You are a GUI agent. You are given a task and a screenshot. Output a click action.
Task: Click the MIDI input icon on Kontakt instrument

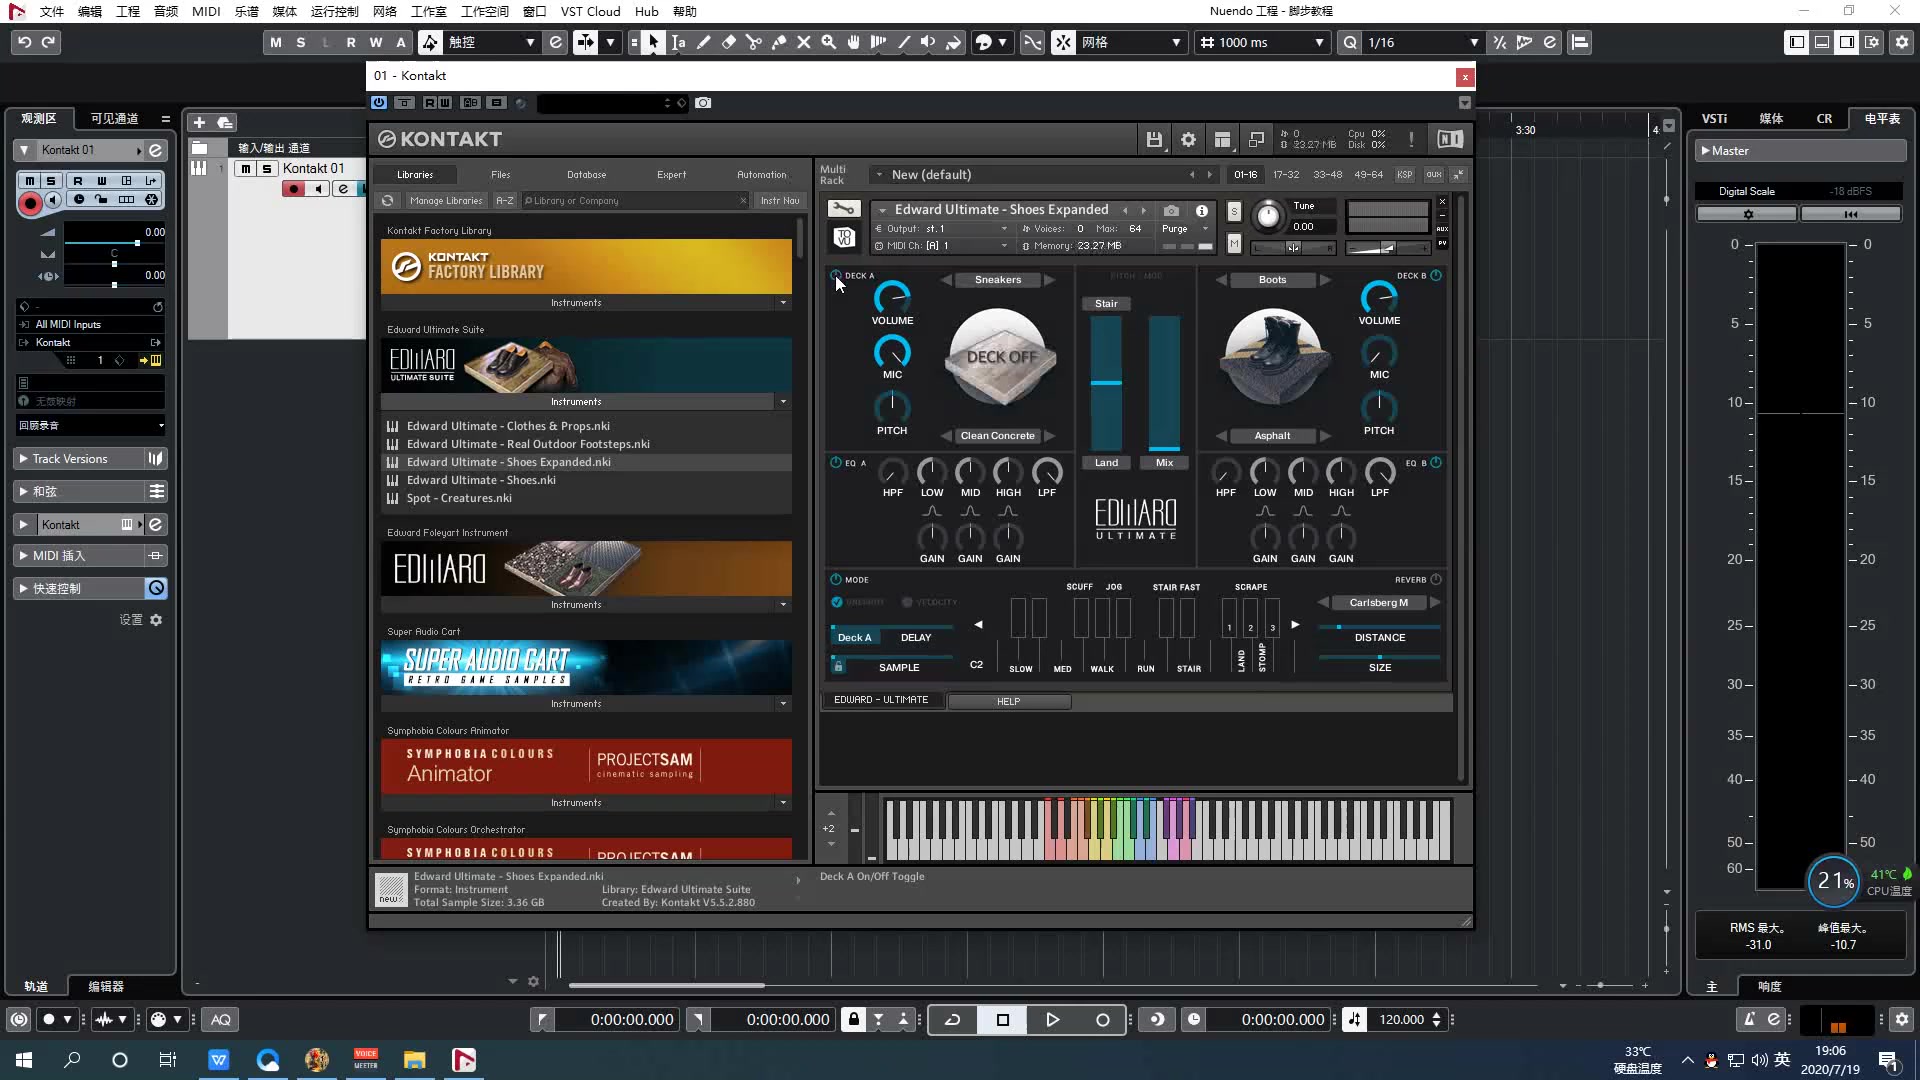pos(878,247)
